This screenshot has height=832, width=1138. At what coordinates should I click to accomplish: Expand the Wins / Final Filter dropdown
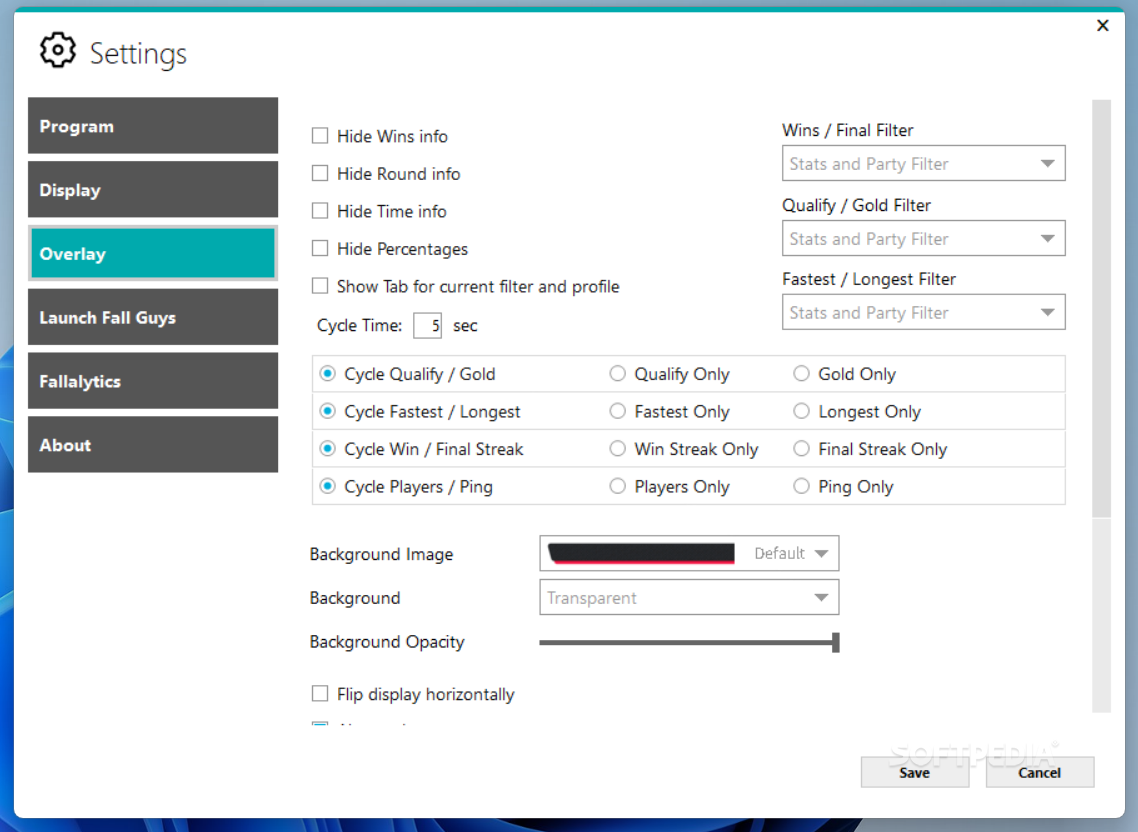[923, 163]
